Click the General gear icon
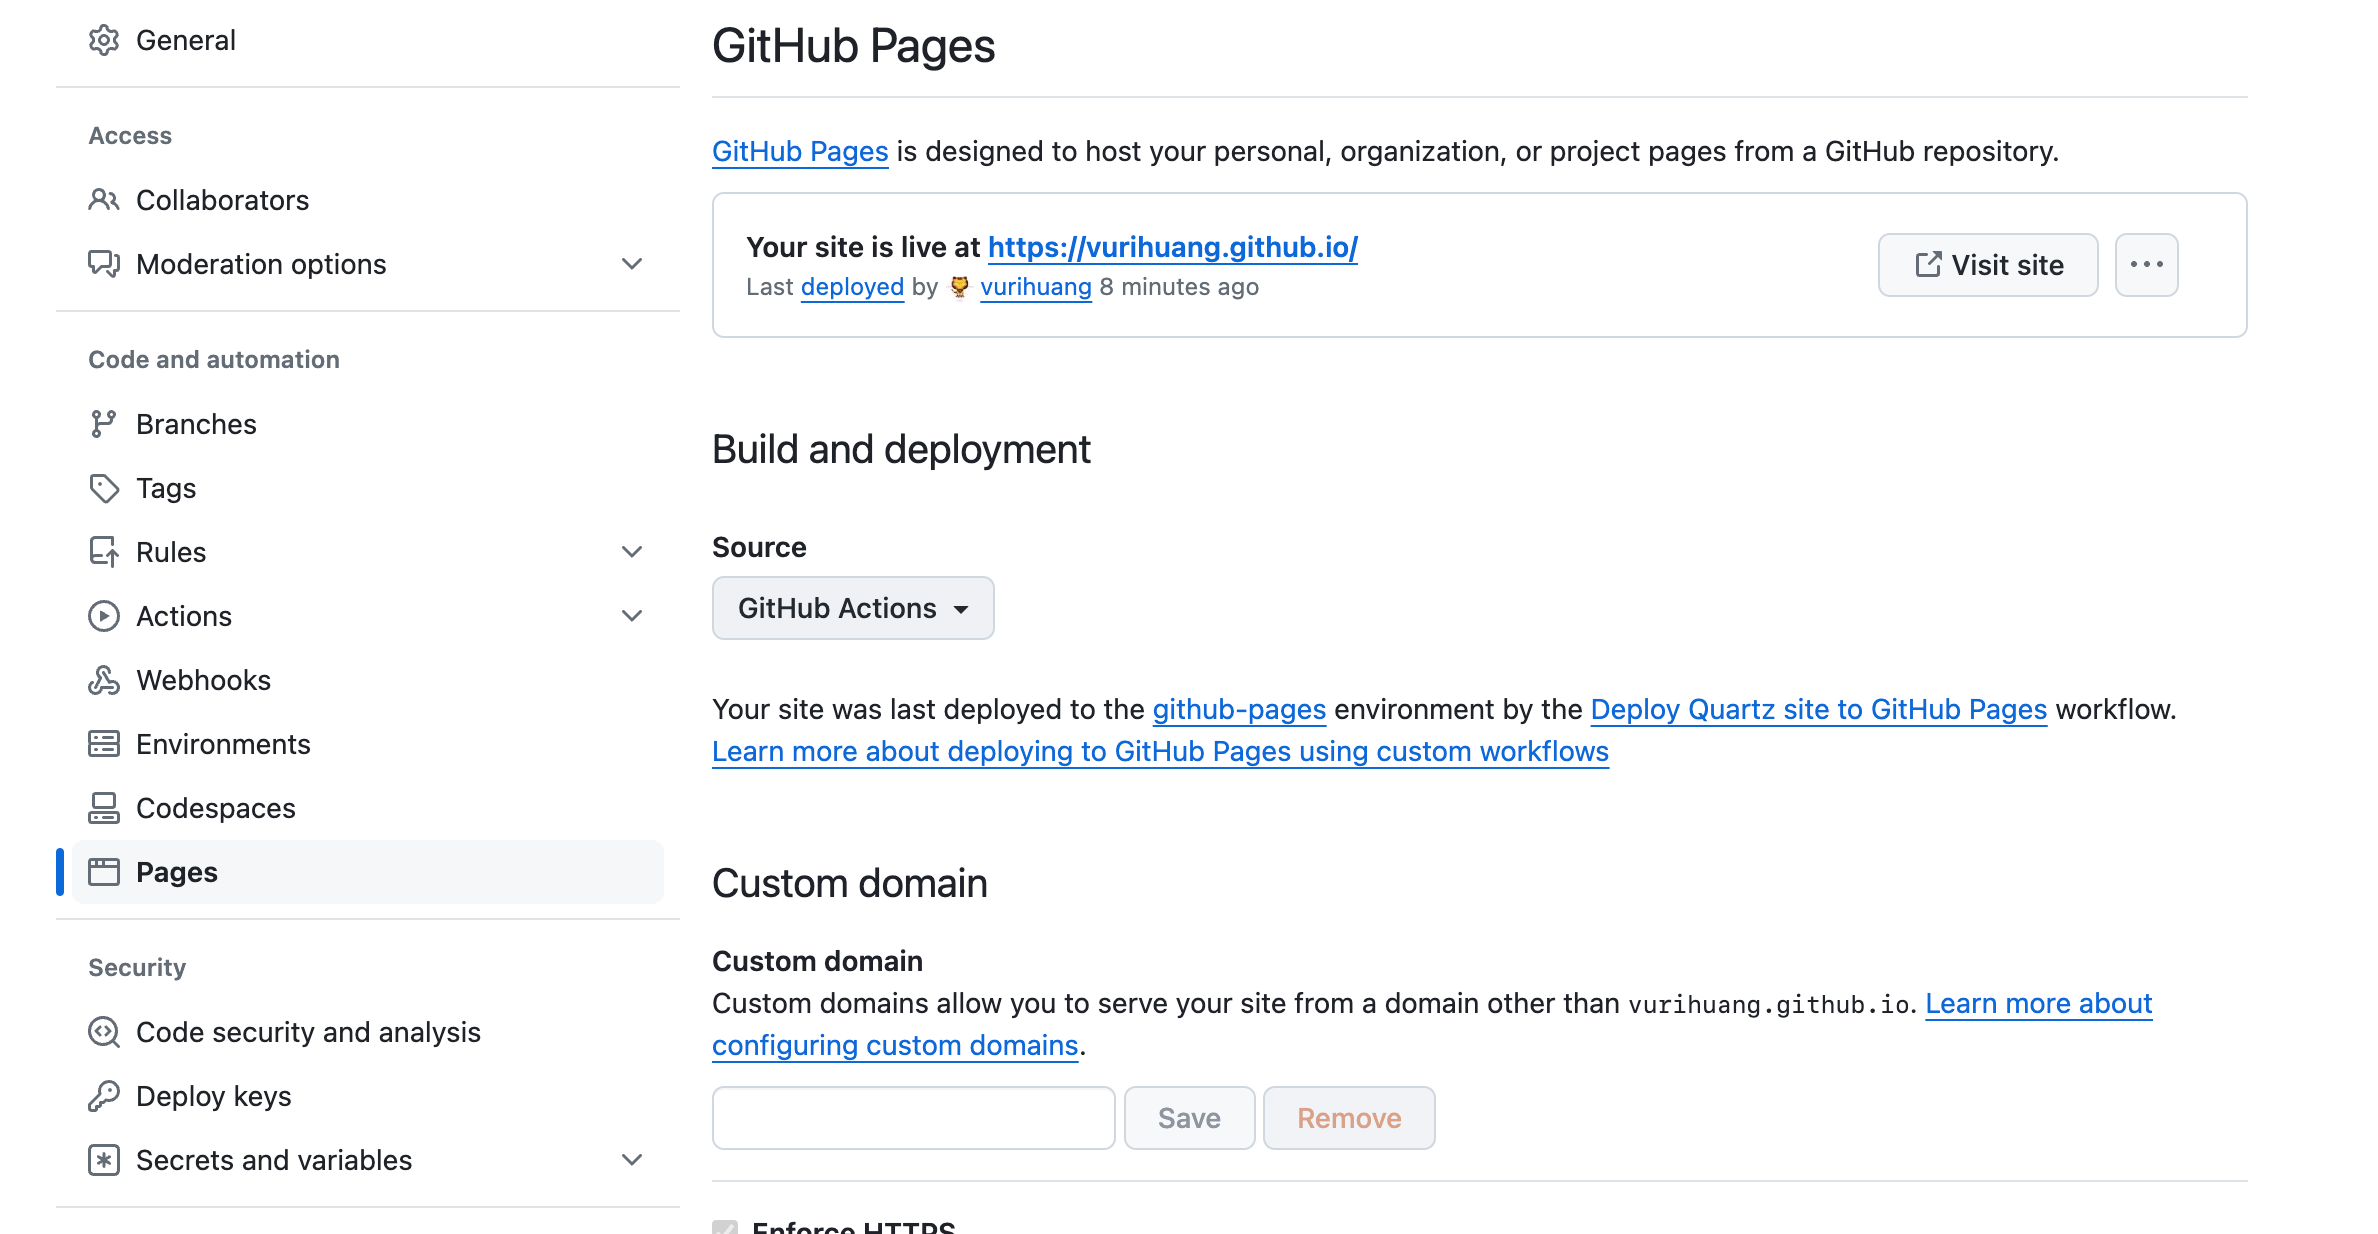This screenshot has height=1234, width=2378. (104, 40)
